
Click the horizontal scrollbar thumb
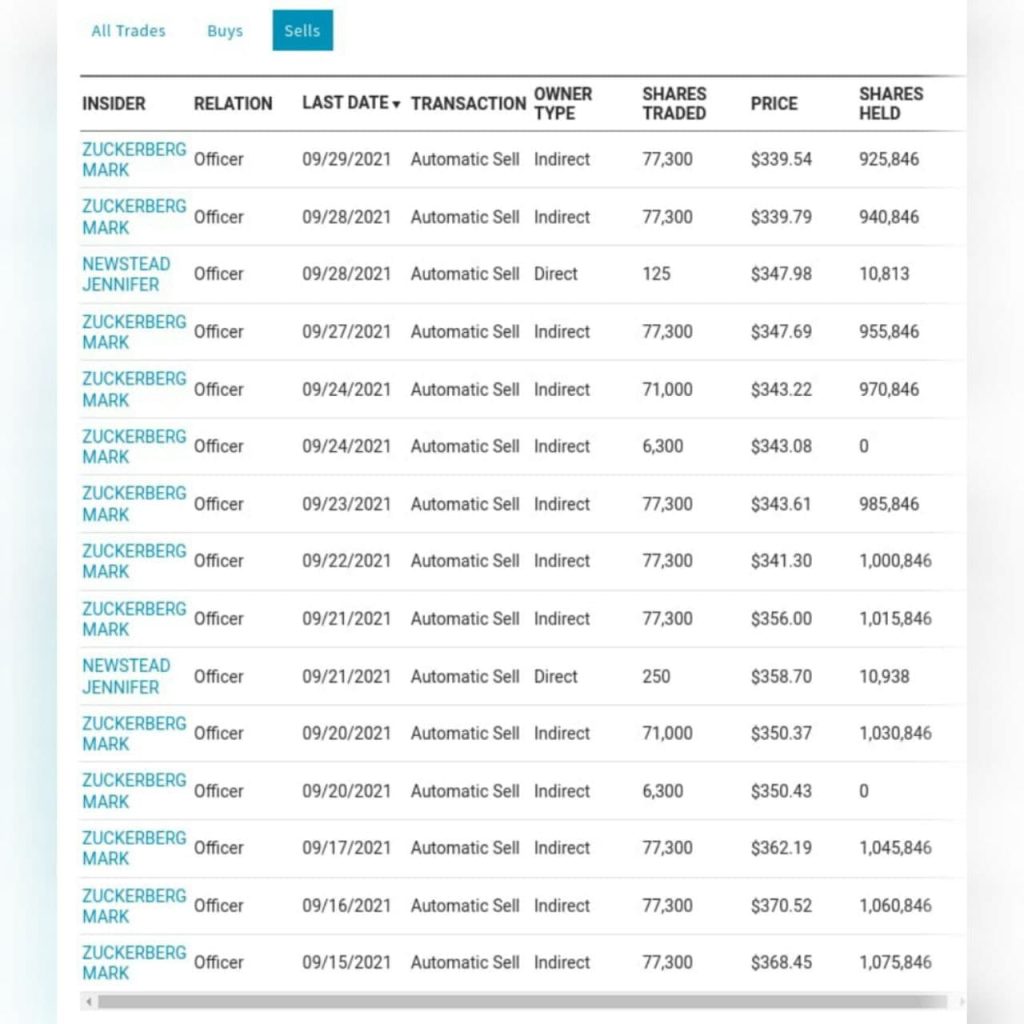pyautogui.click(x=522, y=1001)
